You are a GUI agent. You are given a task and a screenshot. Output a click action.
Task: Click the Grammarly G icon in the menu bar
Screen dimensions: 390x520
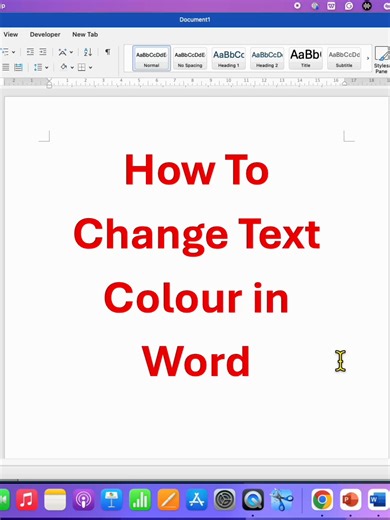[x=349, y=6]
